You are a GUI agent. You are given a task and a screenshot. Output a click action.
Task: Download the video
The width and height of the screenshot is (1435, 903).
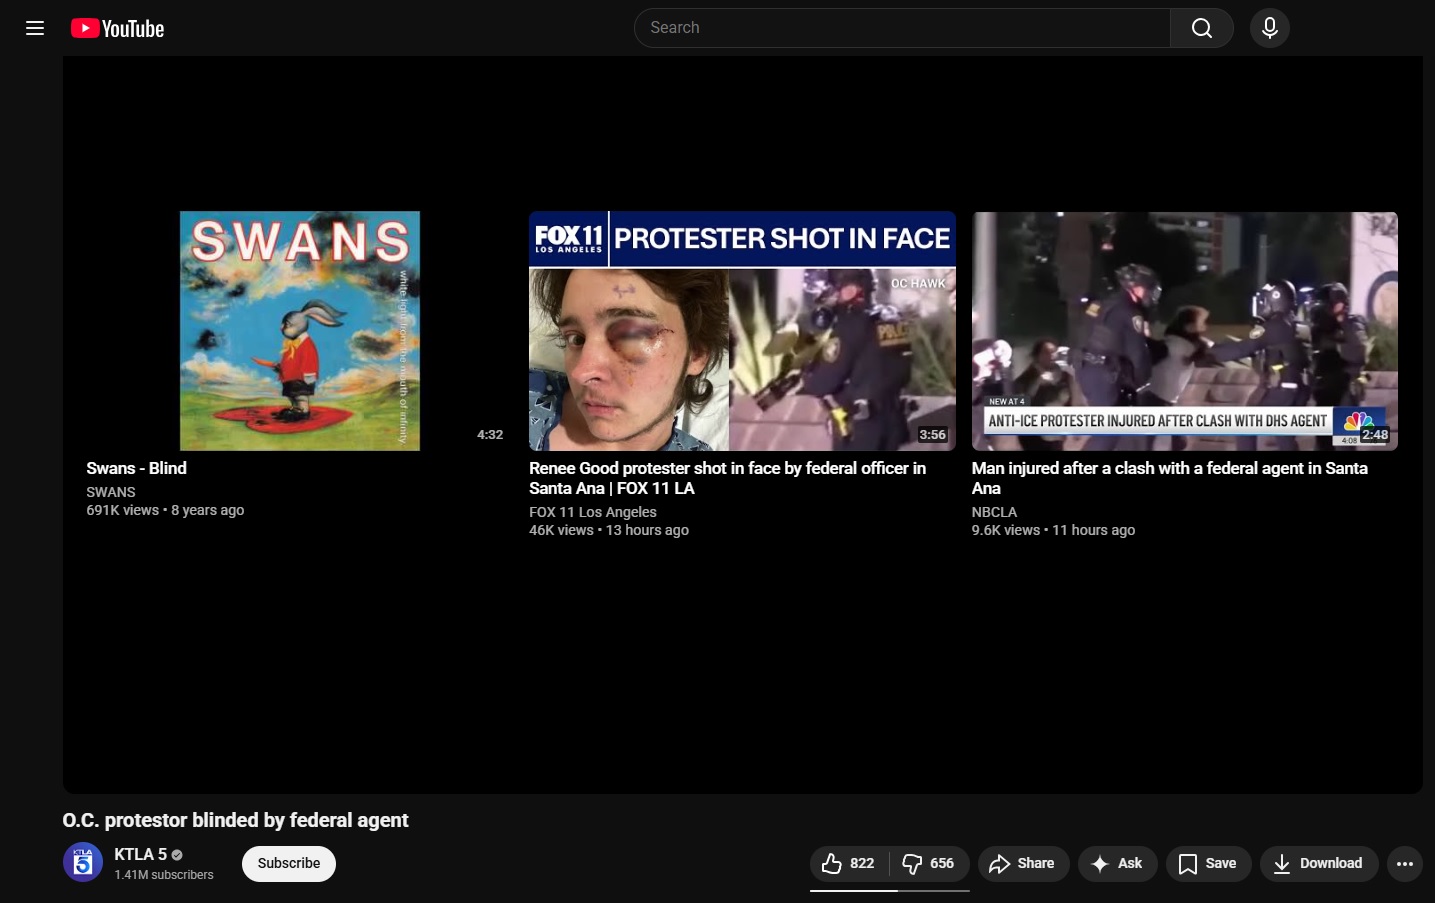point(1319,863)
